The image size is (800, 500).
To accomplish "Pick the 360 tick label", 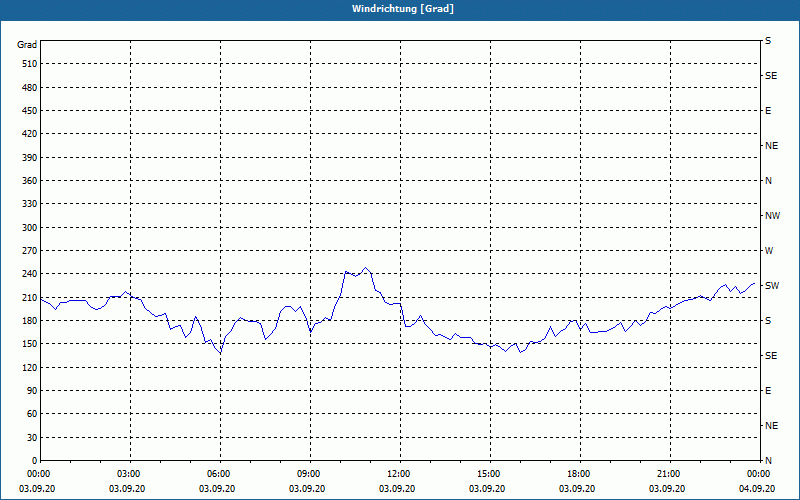I will 30,181.
